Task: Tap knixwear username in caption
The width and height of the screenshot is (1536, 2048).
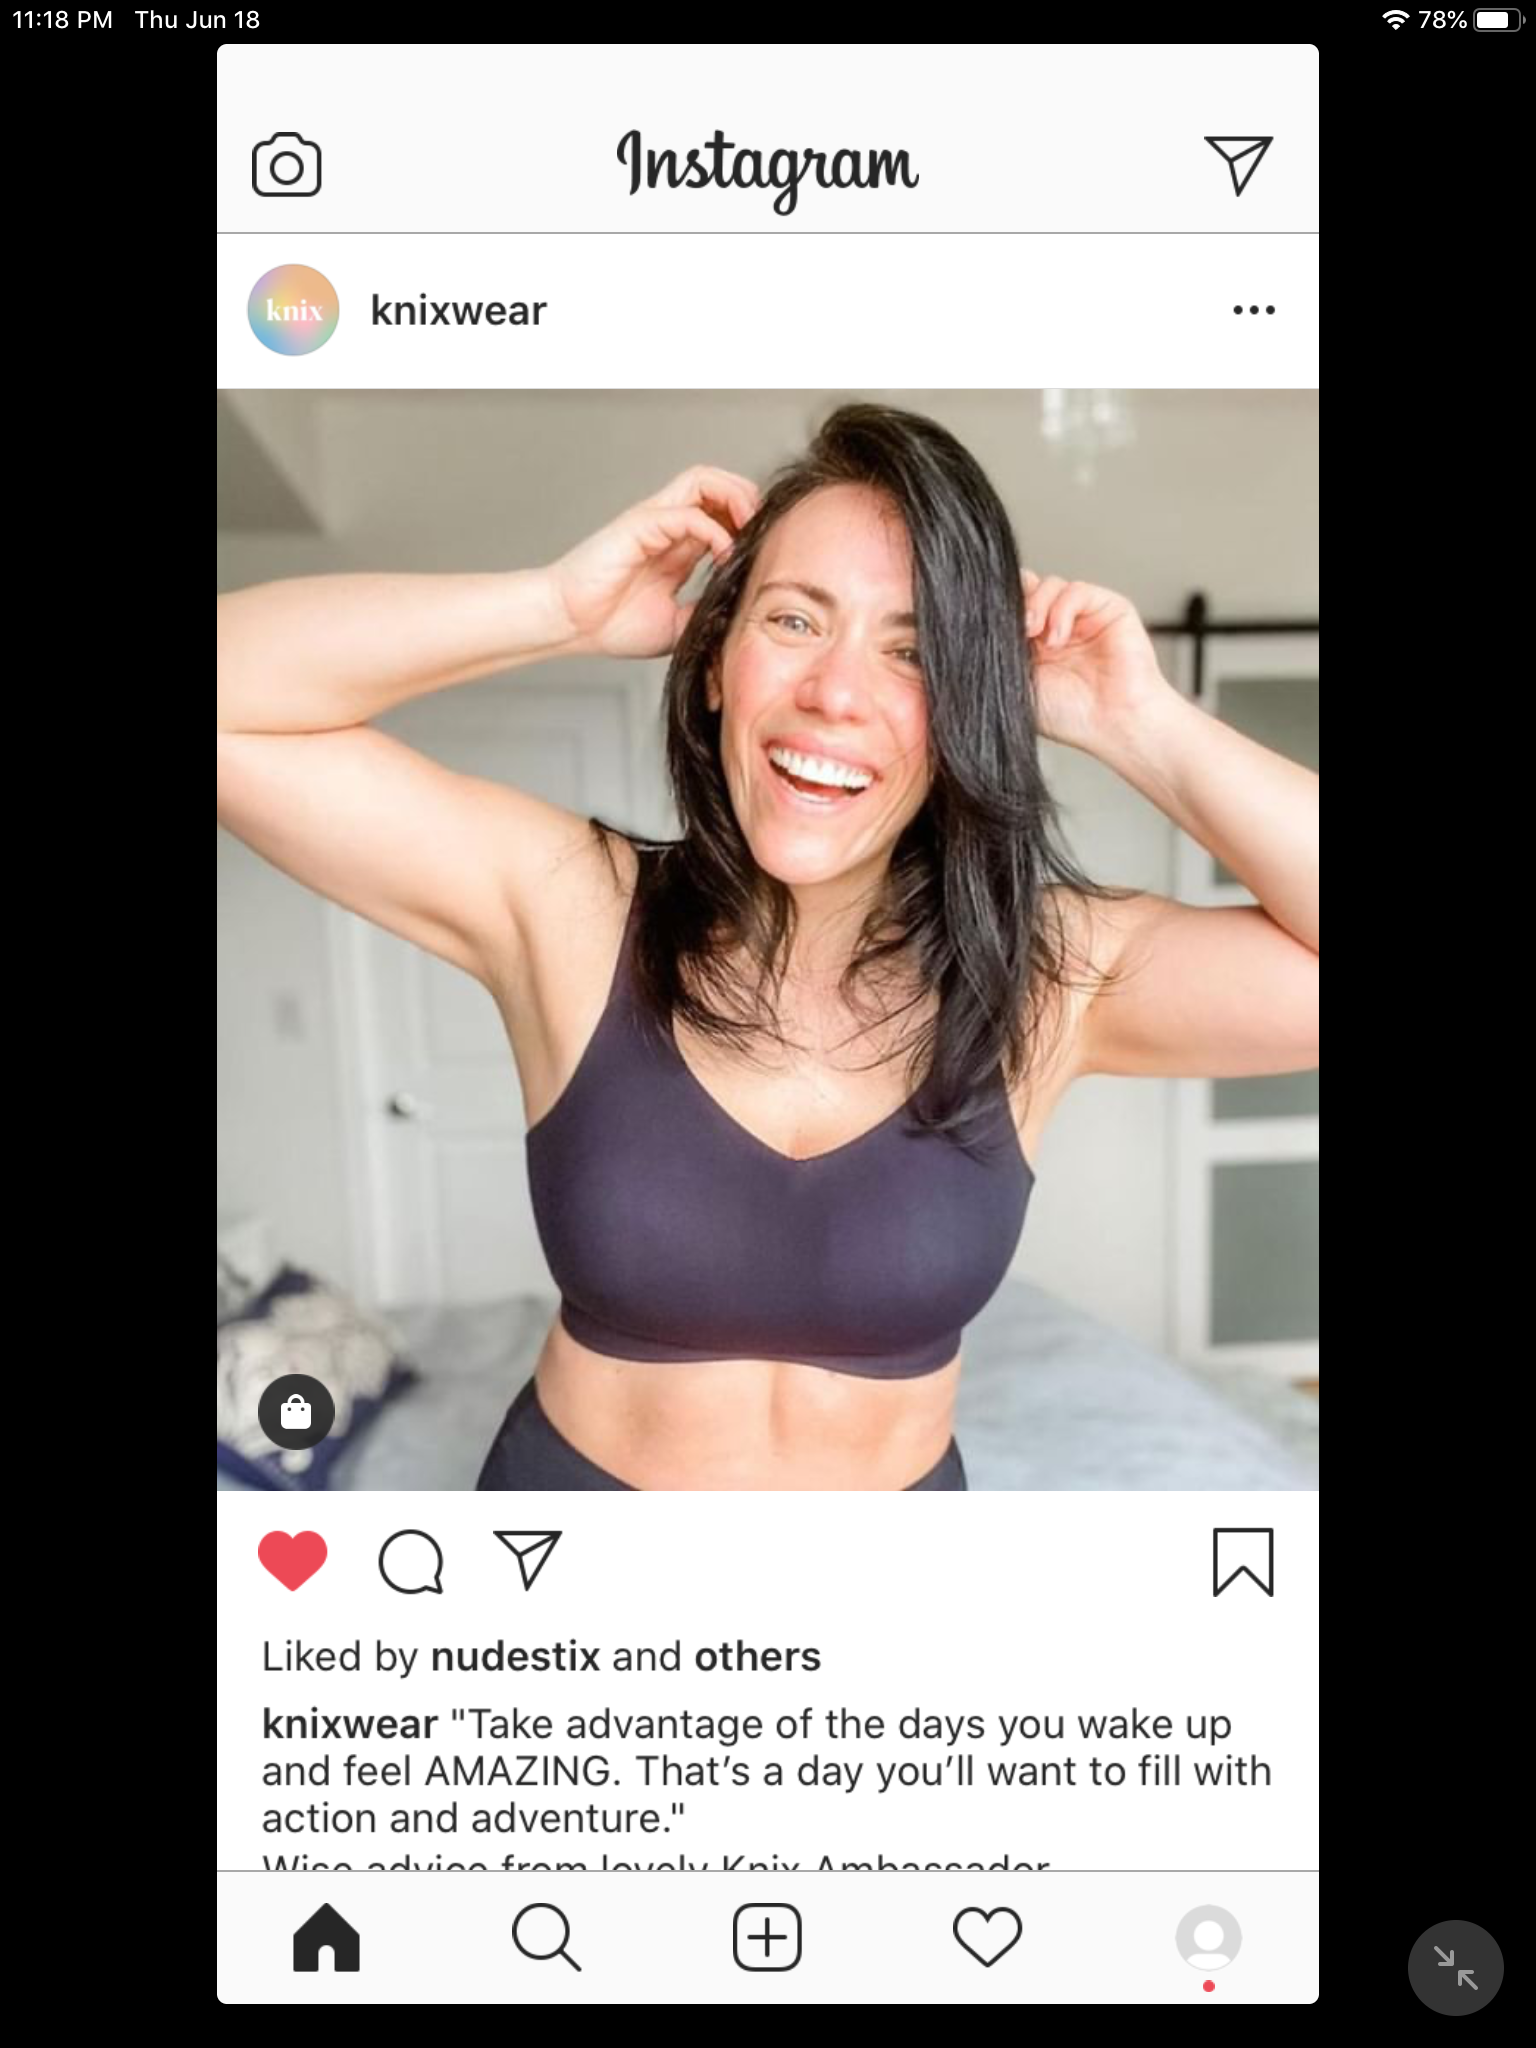Action: (350, 1725)
